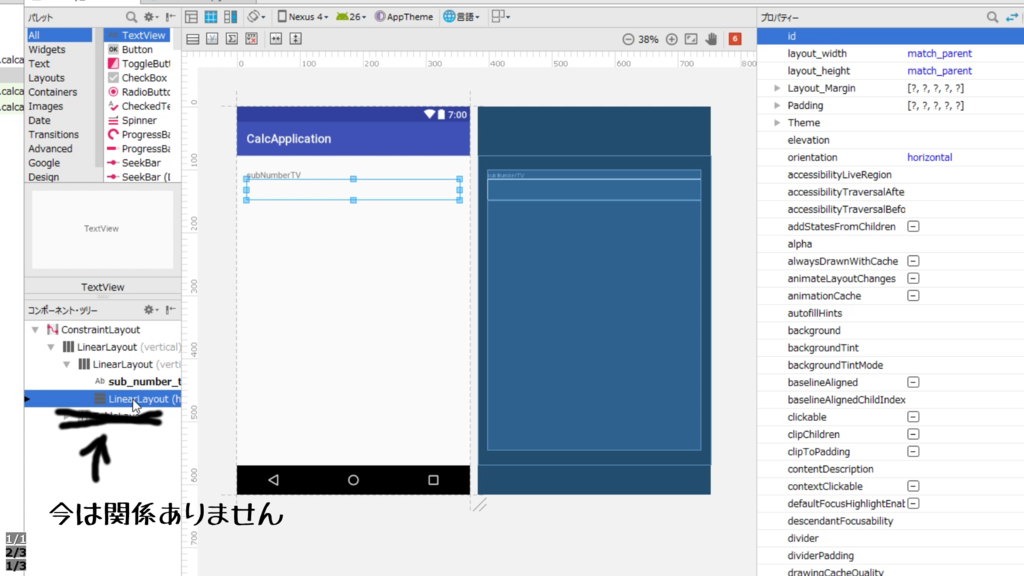Open the layout variants dropdown

[500, 17]
